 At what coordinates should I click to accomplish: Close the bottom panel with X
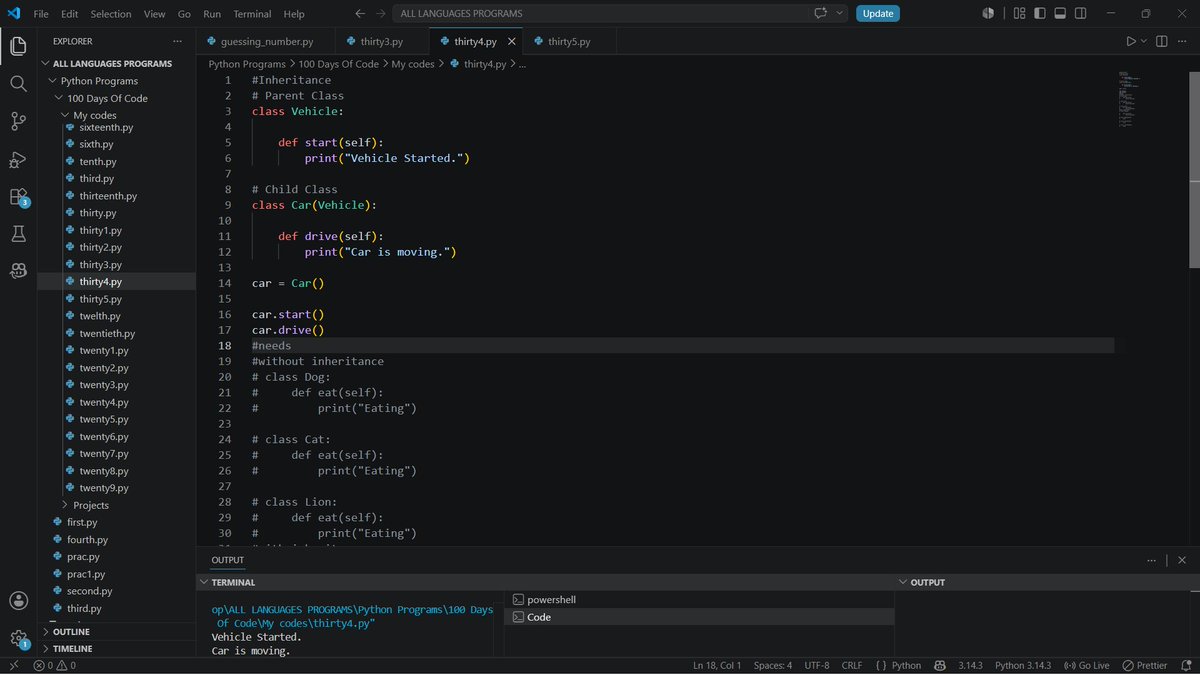coord(1182,560)
